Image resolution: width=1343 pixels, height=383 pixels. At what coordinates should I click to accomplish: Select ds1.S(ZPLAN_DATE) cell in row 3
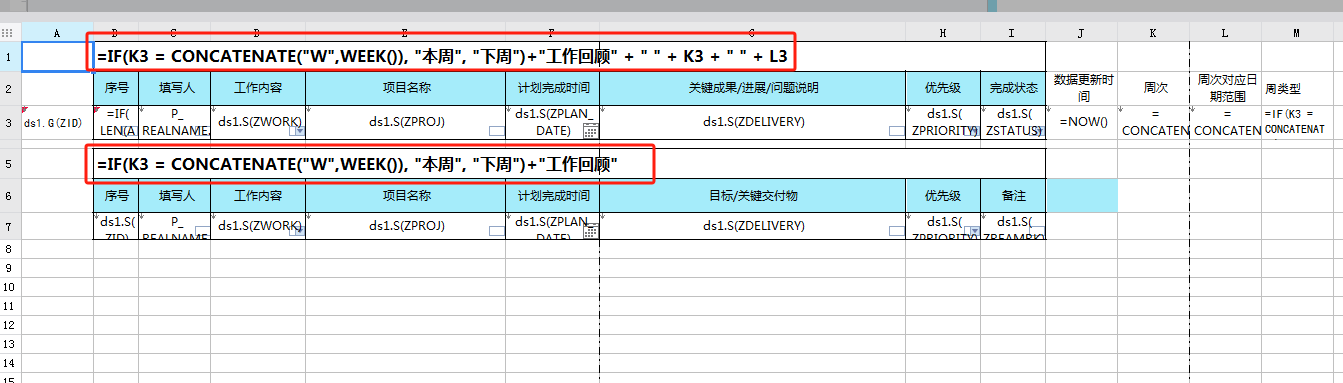[x=552, y=122]
